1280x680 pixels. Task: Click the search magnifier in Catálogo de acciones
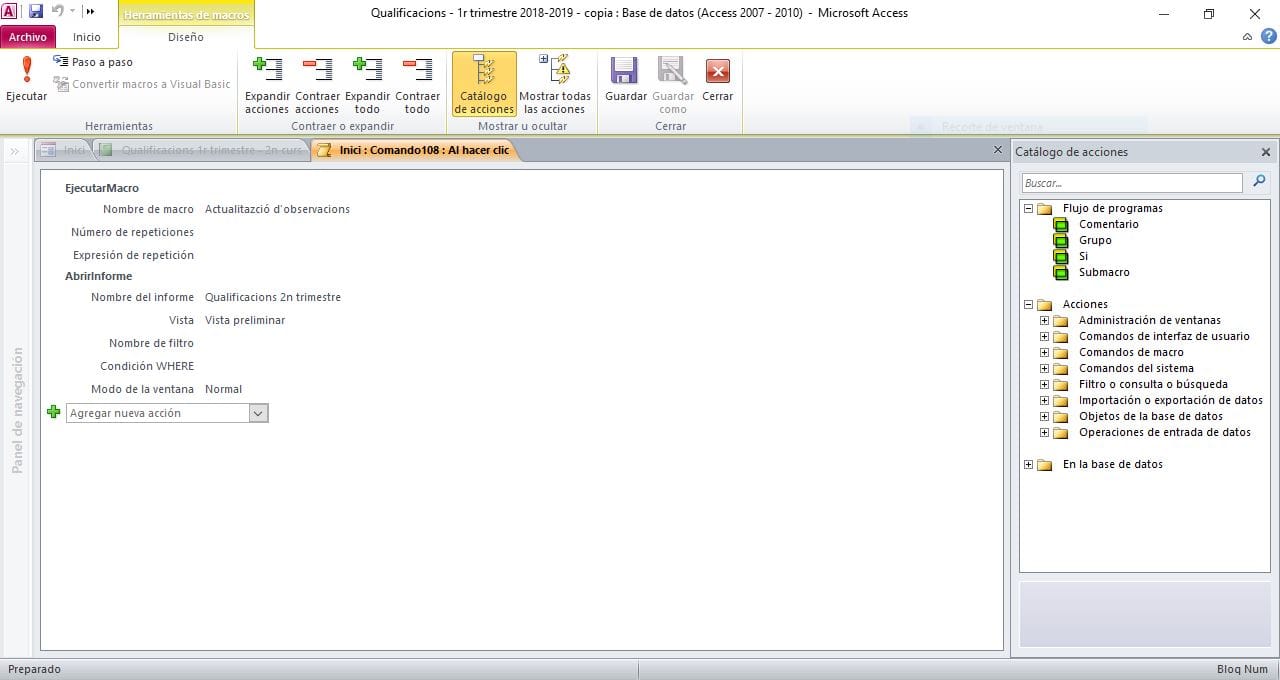(1259, 182)
